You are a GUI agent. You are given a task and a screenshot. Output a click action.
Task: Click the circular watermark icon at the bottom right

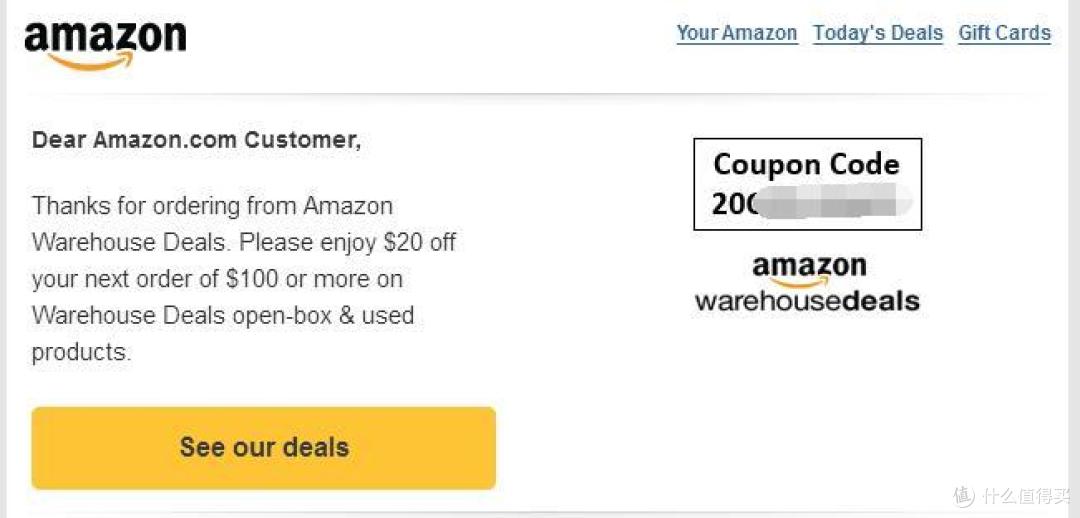[x=964, y=495]
